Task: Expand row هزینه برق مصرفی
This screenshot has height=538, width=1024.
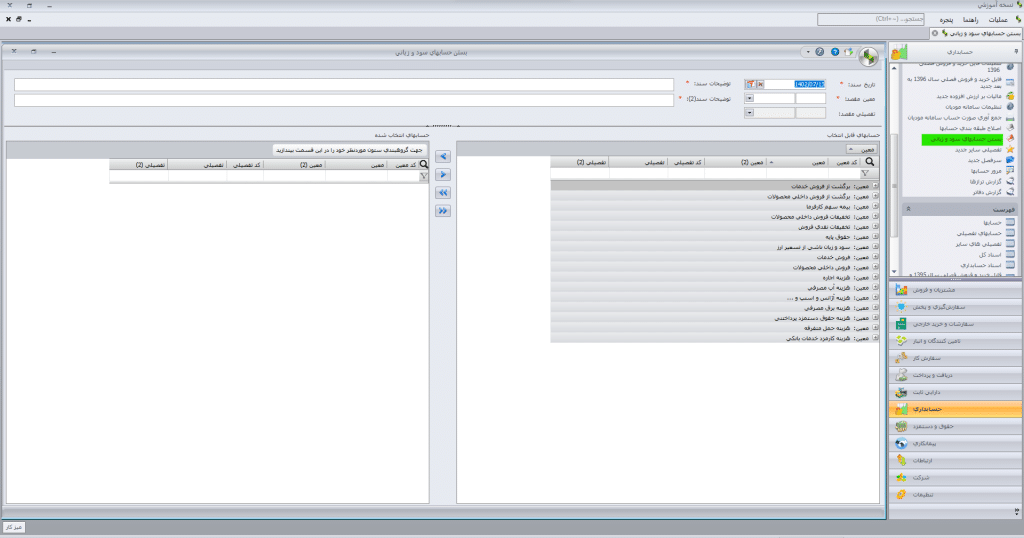Action: click(875, 308)
